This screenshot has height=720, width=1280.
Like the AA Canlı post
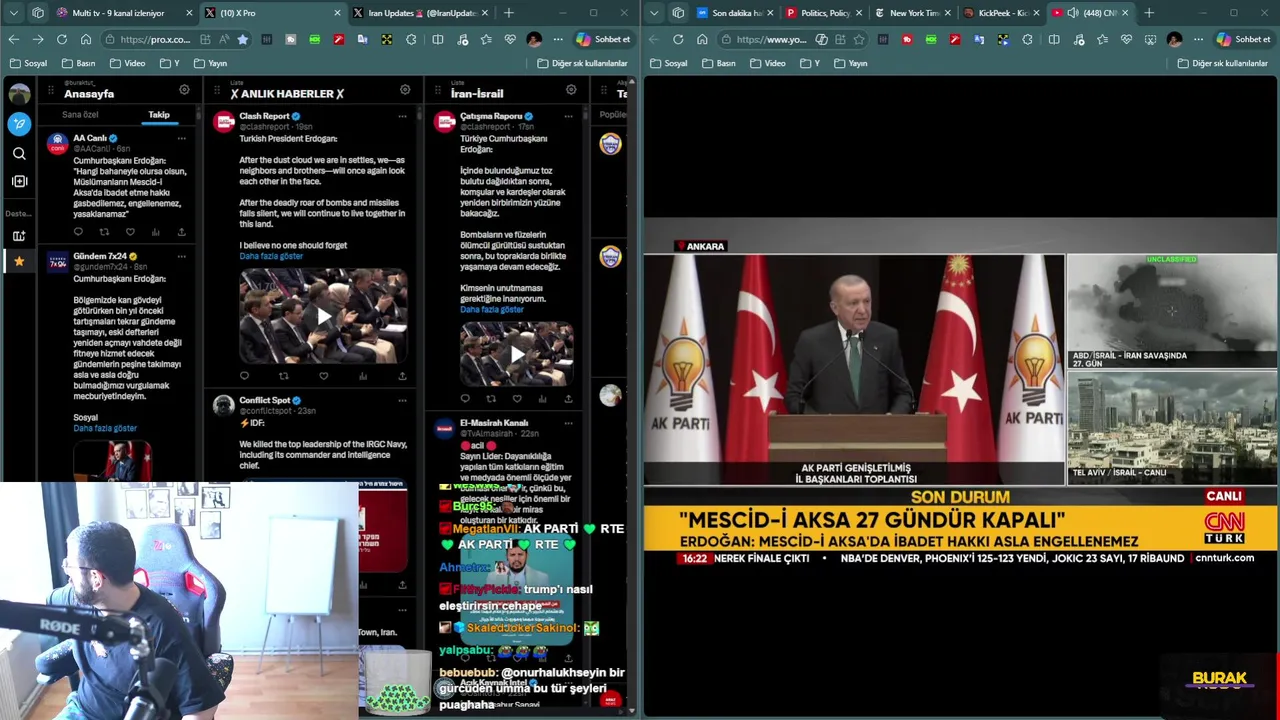(x=130, y=232)
